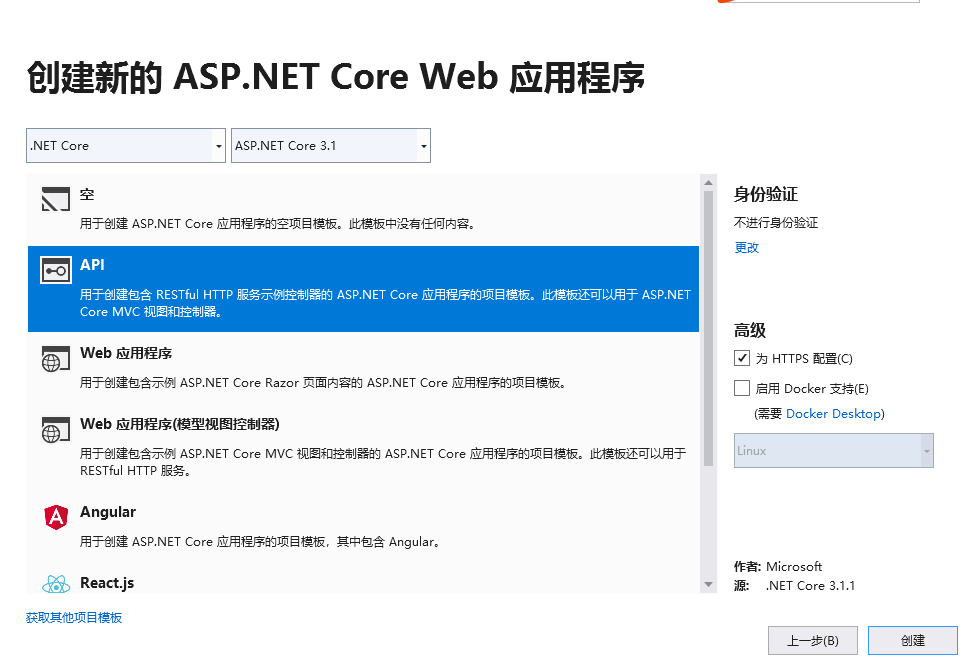Open the .NET Core framework dropdown
This screenshot has width=973, height=672.
click(126, 146)
